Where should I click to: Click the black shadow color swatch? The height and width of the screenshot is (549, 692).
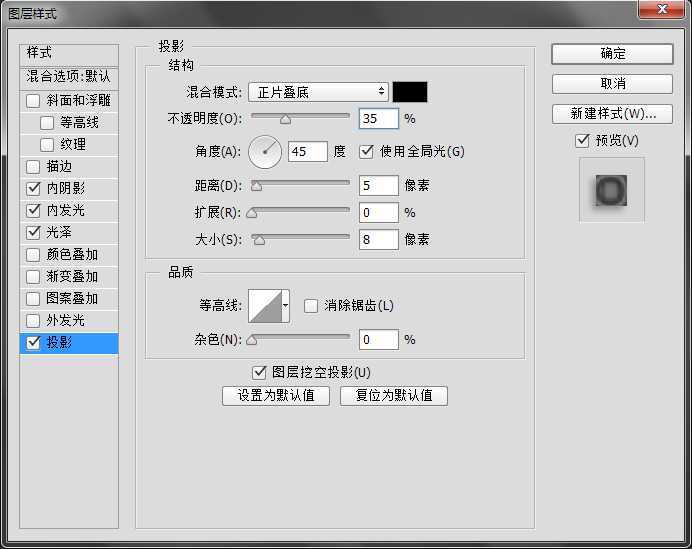[410, 92]
